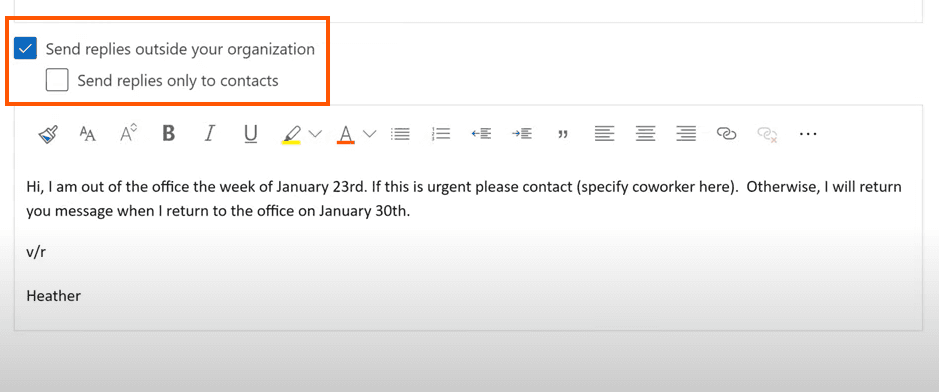The height and width of the screenshot is (392, 939).
Task: Insert a numbered list
Action: 441,134
